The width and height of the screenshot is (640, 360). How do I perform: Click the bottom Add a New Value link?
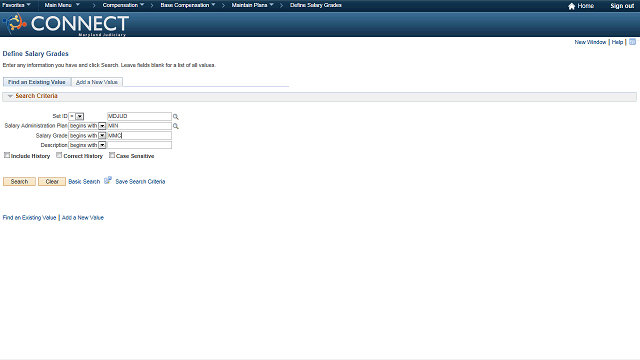(83, 218)
